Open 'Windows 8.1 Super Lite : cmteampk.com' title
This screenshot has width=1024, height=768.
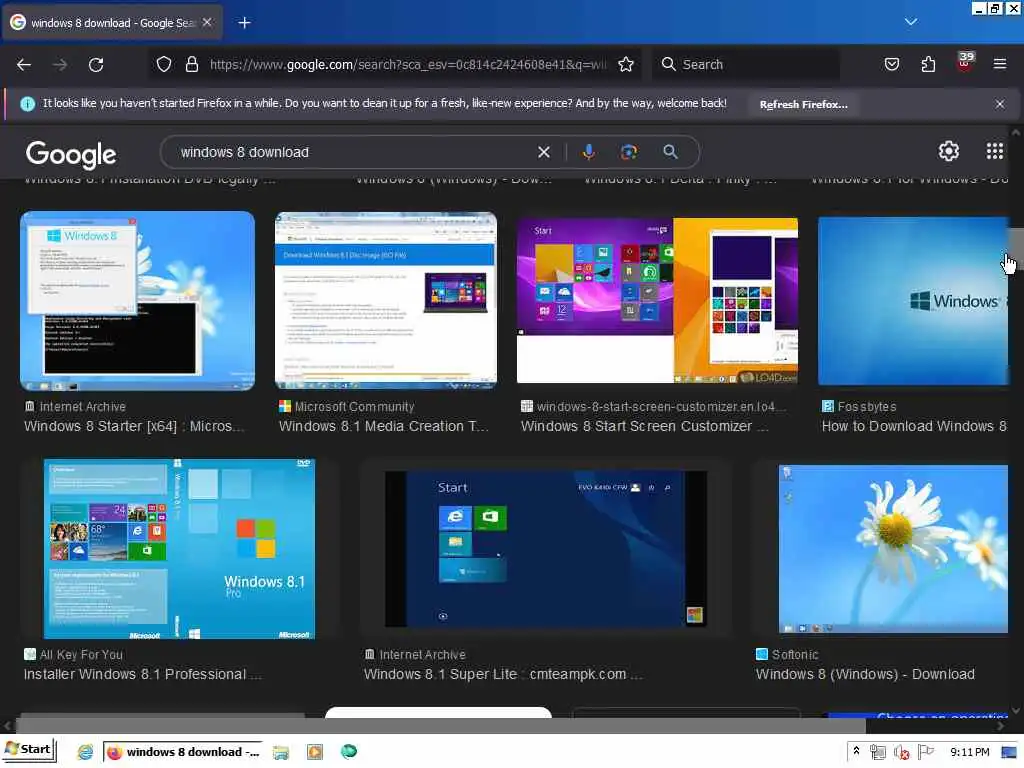503,675
